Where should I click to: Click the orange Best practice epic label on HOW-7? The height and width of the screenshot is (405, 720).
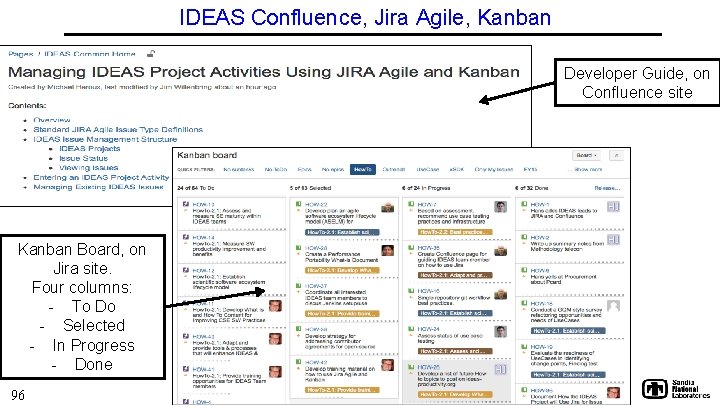pyautogui.click(x=455, y=232)
